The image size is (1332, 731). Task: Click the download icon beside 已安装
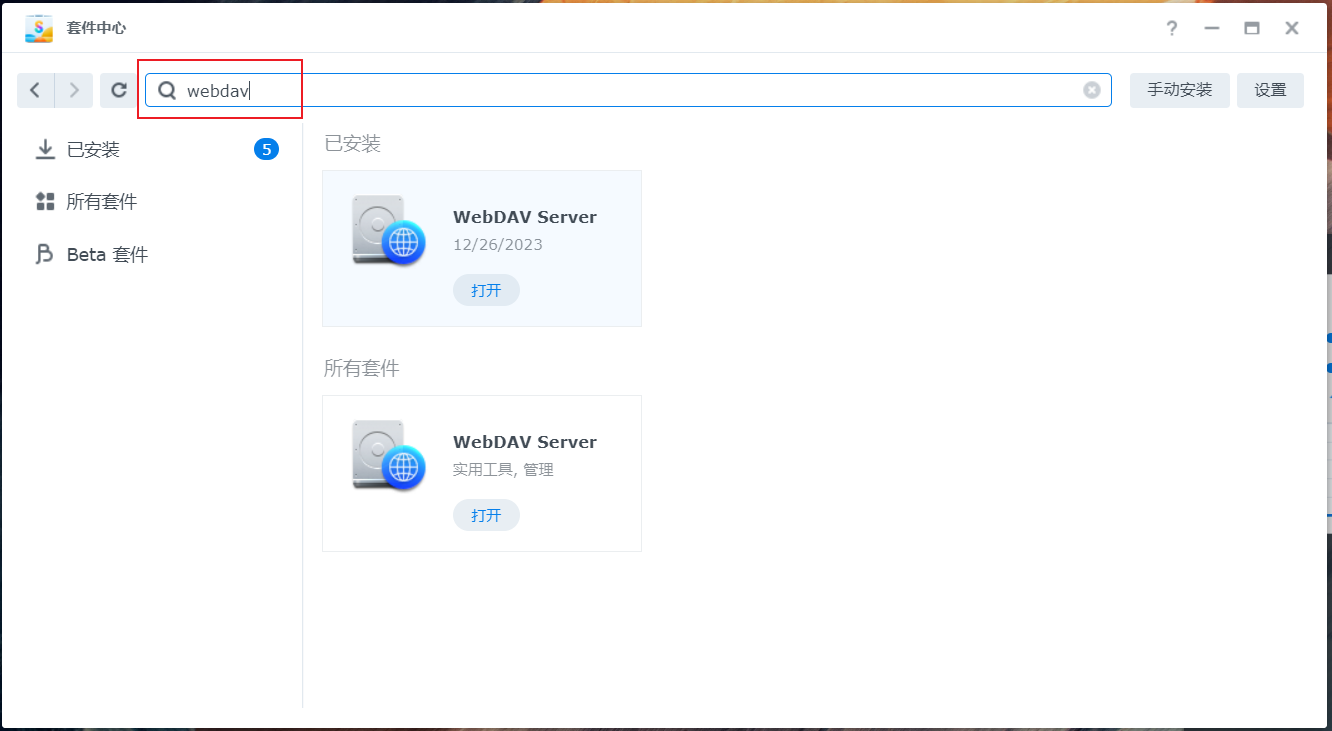coord(45,150)
